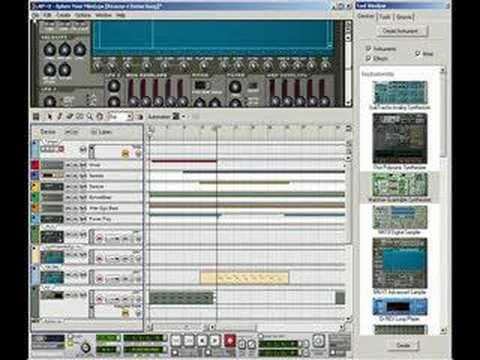
Task: Open the Help menu
Action: pyautogui.click(x=120, y=15)
